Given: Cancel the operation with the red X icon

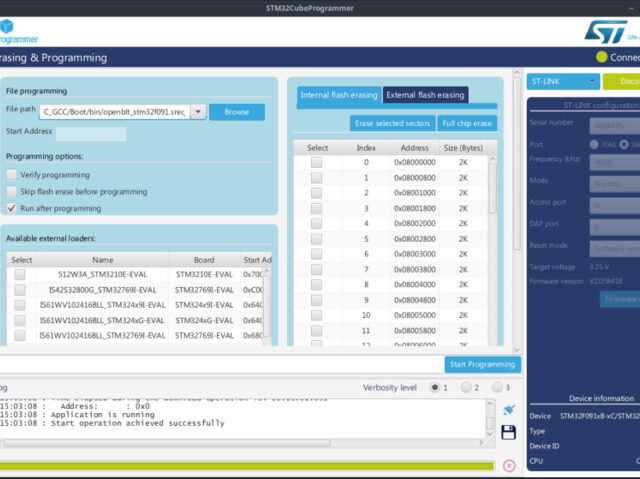Looking at the screenshot, I should click(509, 465).
